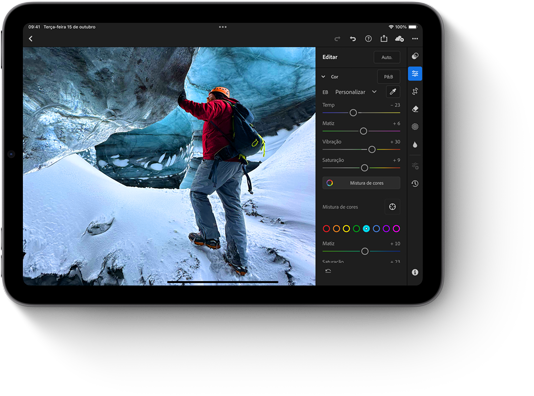Viewport: 534px width, 396px height.
Task: Select the white balance eyedropper
Action: click(x=393, y=92)
